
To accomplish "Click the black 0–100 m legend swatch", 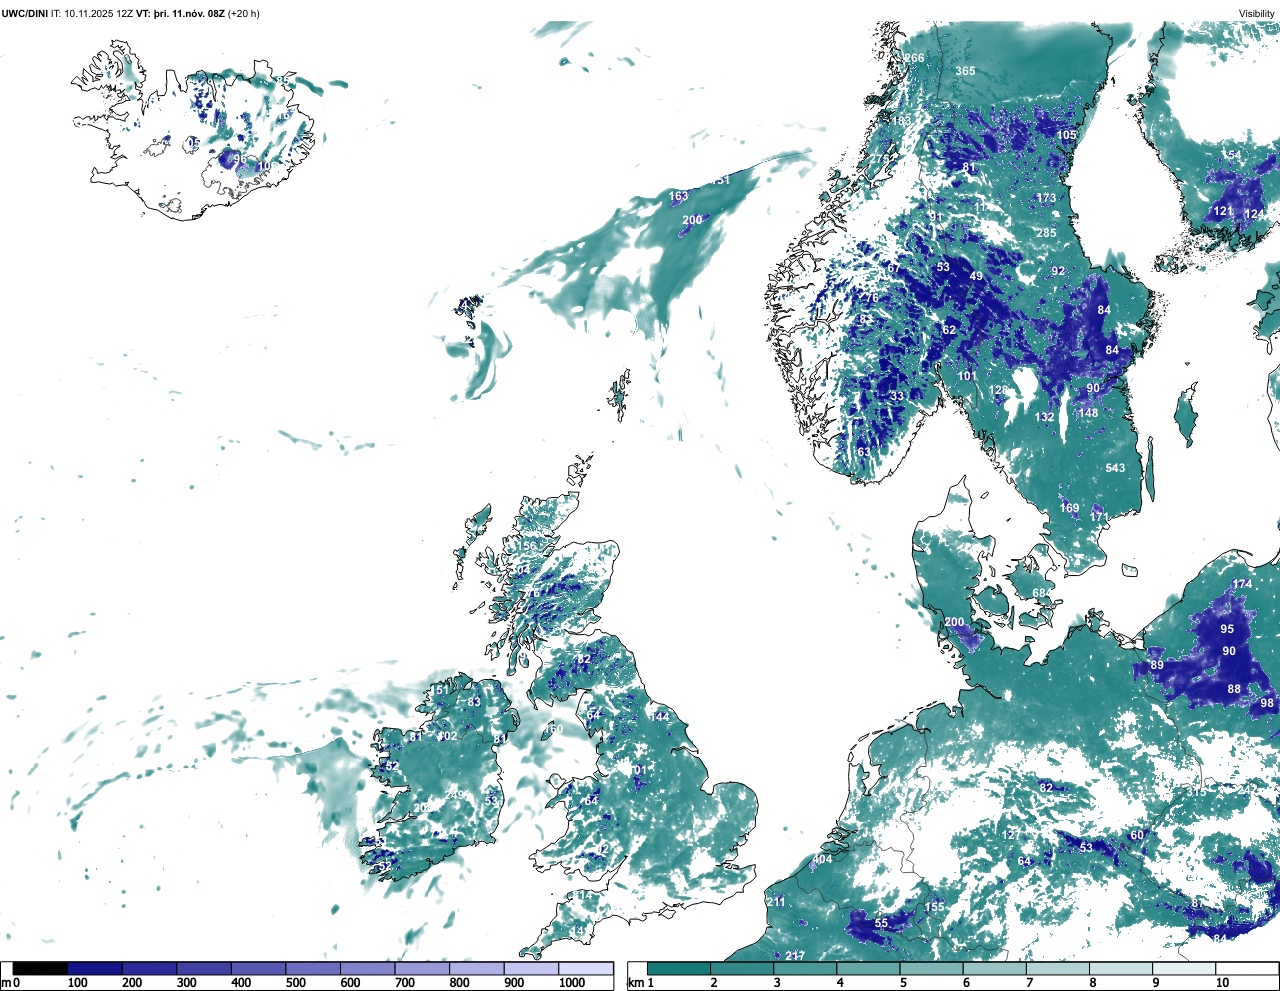I will [41, 968].
